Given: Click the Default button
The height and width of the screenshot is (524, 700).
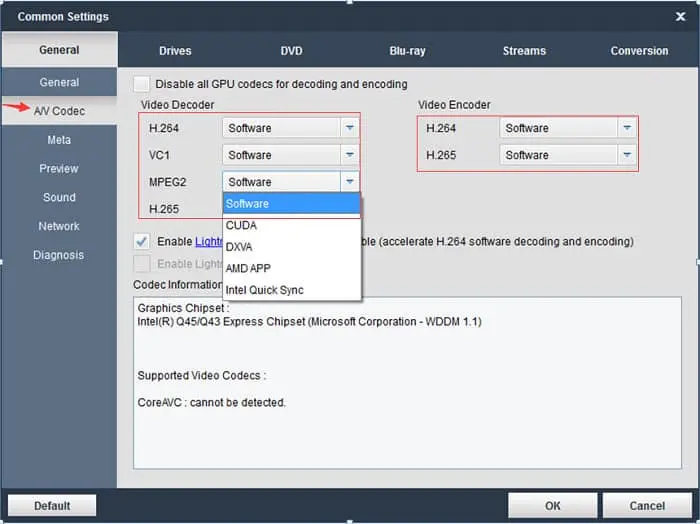Looking at the screenshot, I should tap(52, 505).
